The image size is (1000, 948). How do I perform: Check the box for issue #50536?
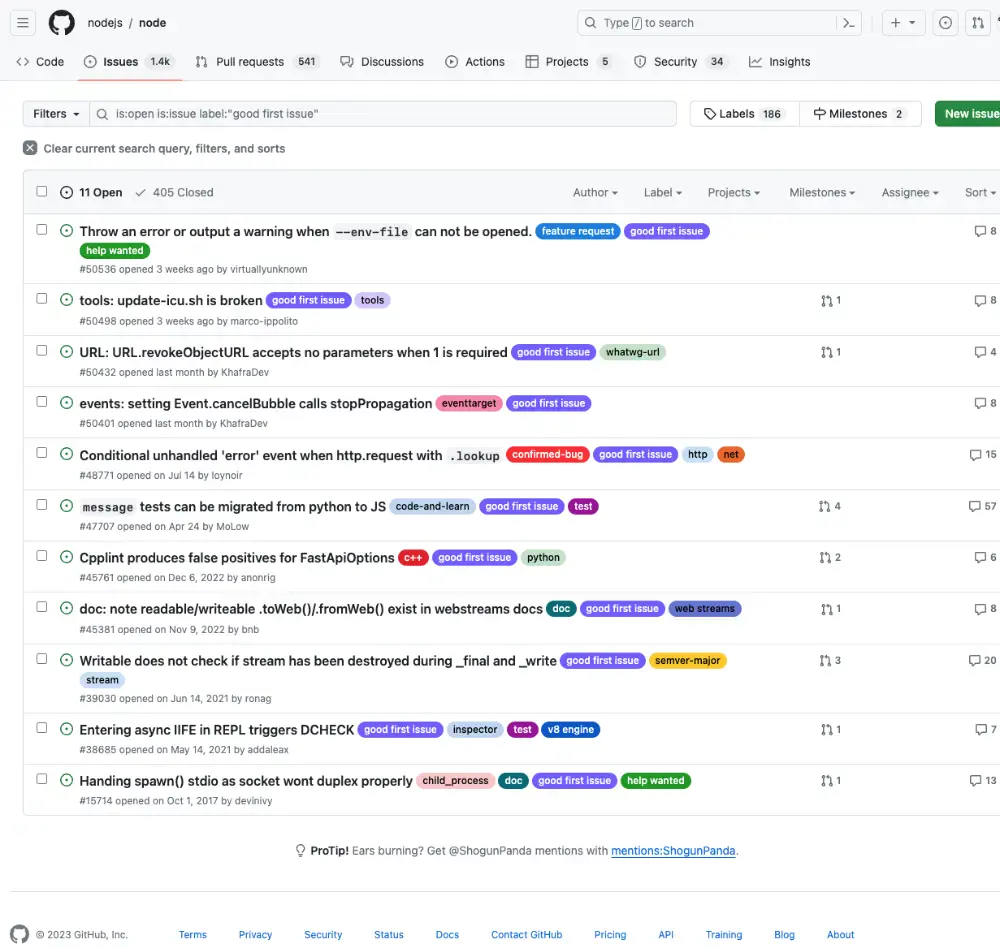pos(42,230)
